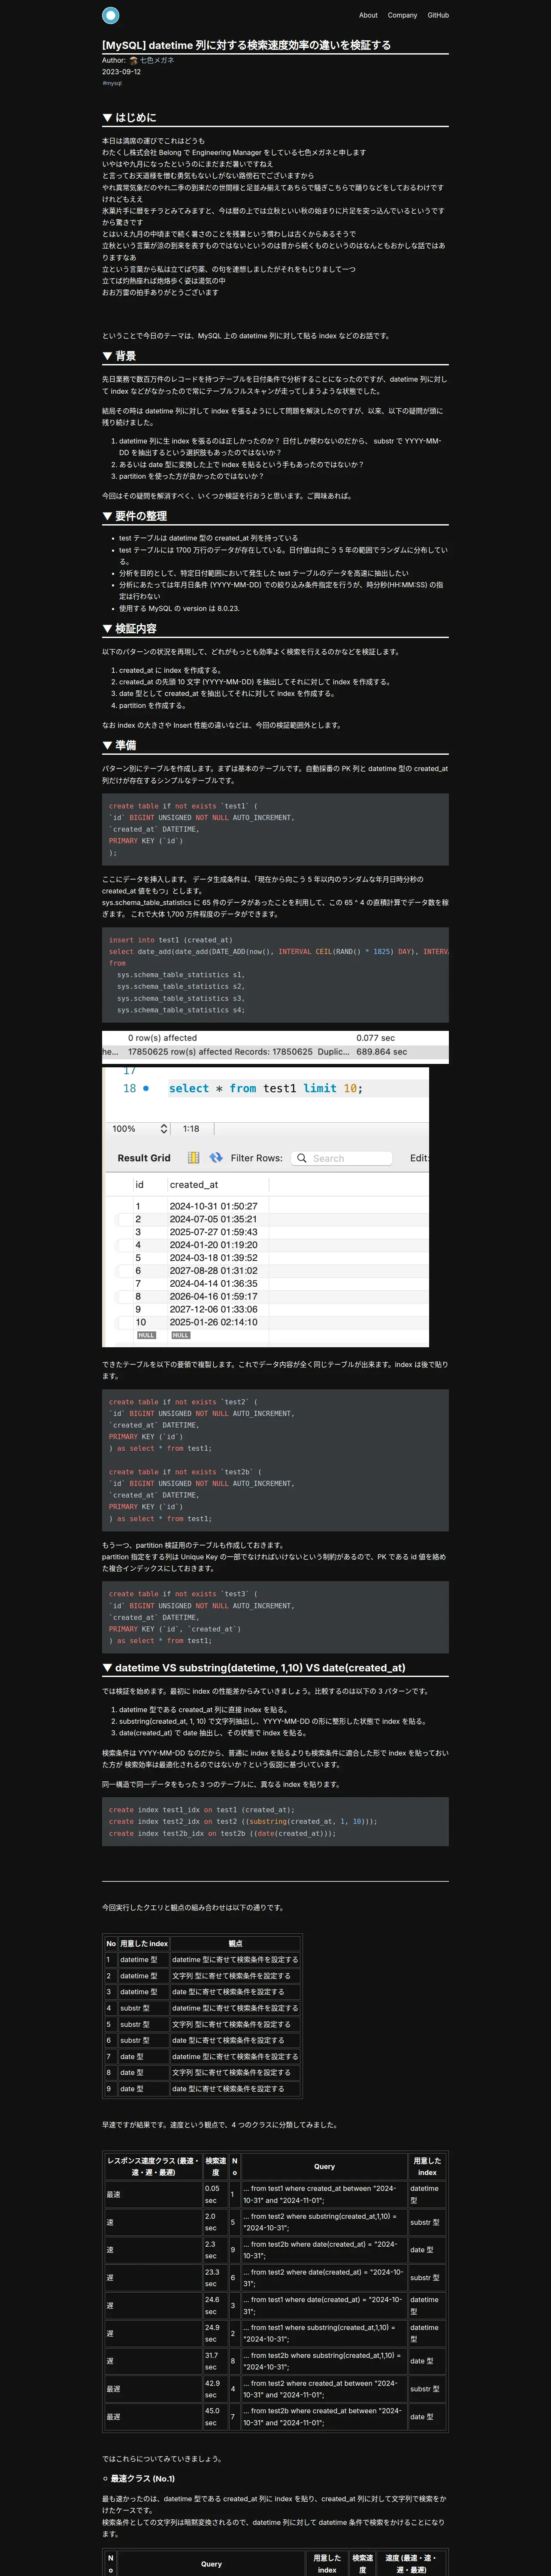Collapse the はじめに section triangle

(107, 118)
